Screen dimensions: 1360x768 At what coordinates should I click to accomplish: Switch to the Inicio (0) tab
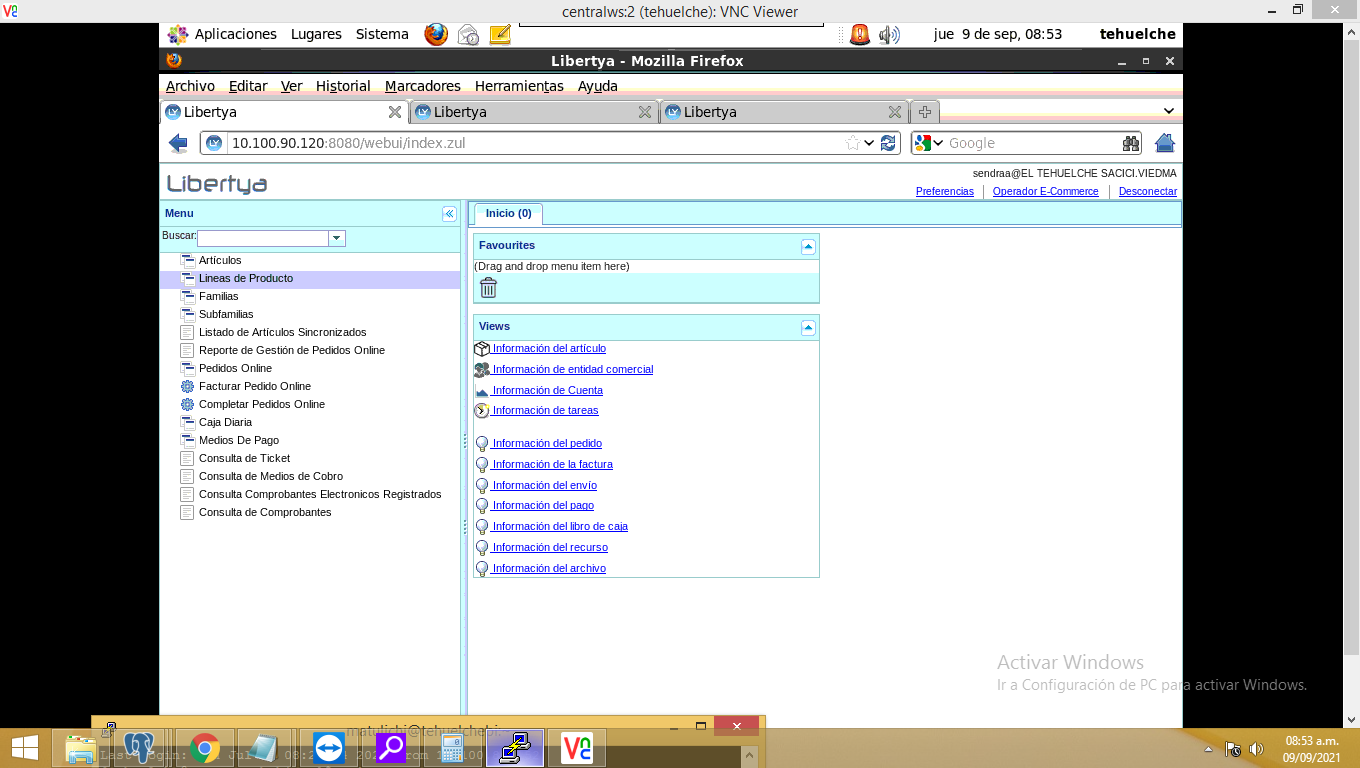pyautogui.click(x=508, y=213)
